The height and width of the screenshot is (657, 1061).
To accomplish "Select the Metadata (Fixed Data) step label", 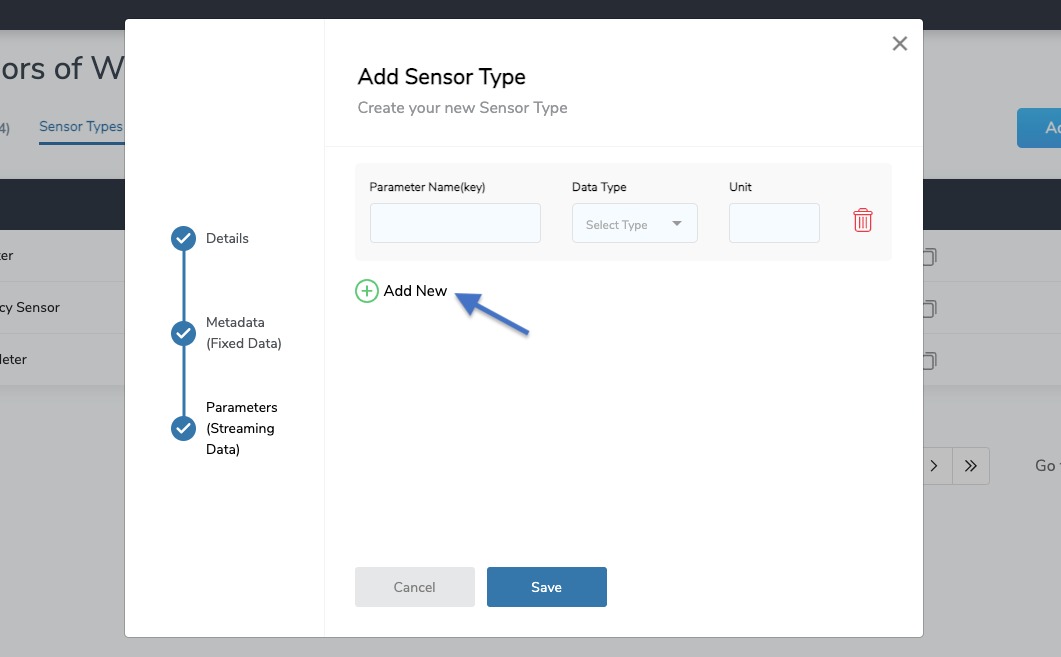I will (244, 333).
